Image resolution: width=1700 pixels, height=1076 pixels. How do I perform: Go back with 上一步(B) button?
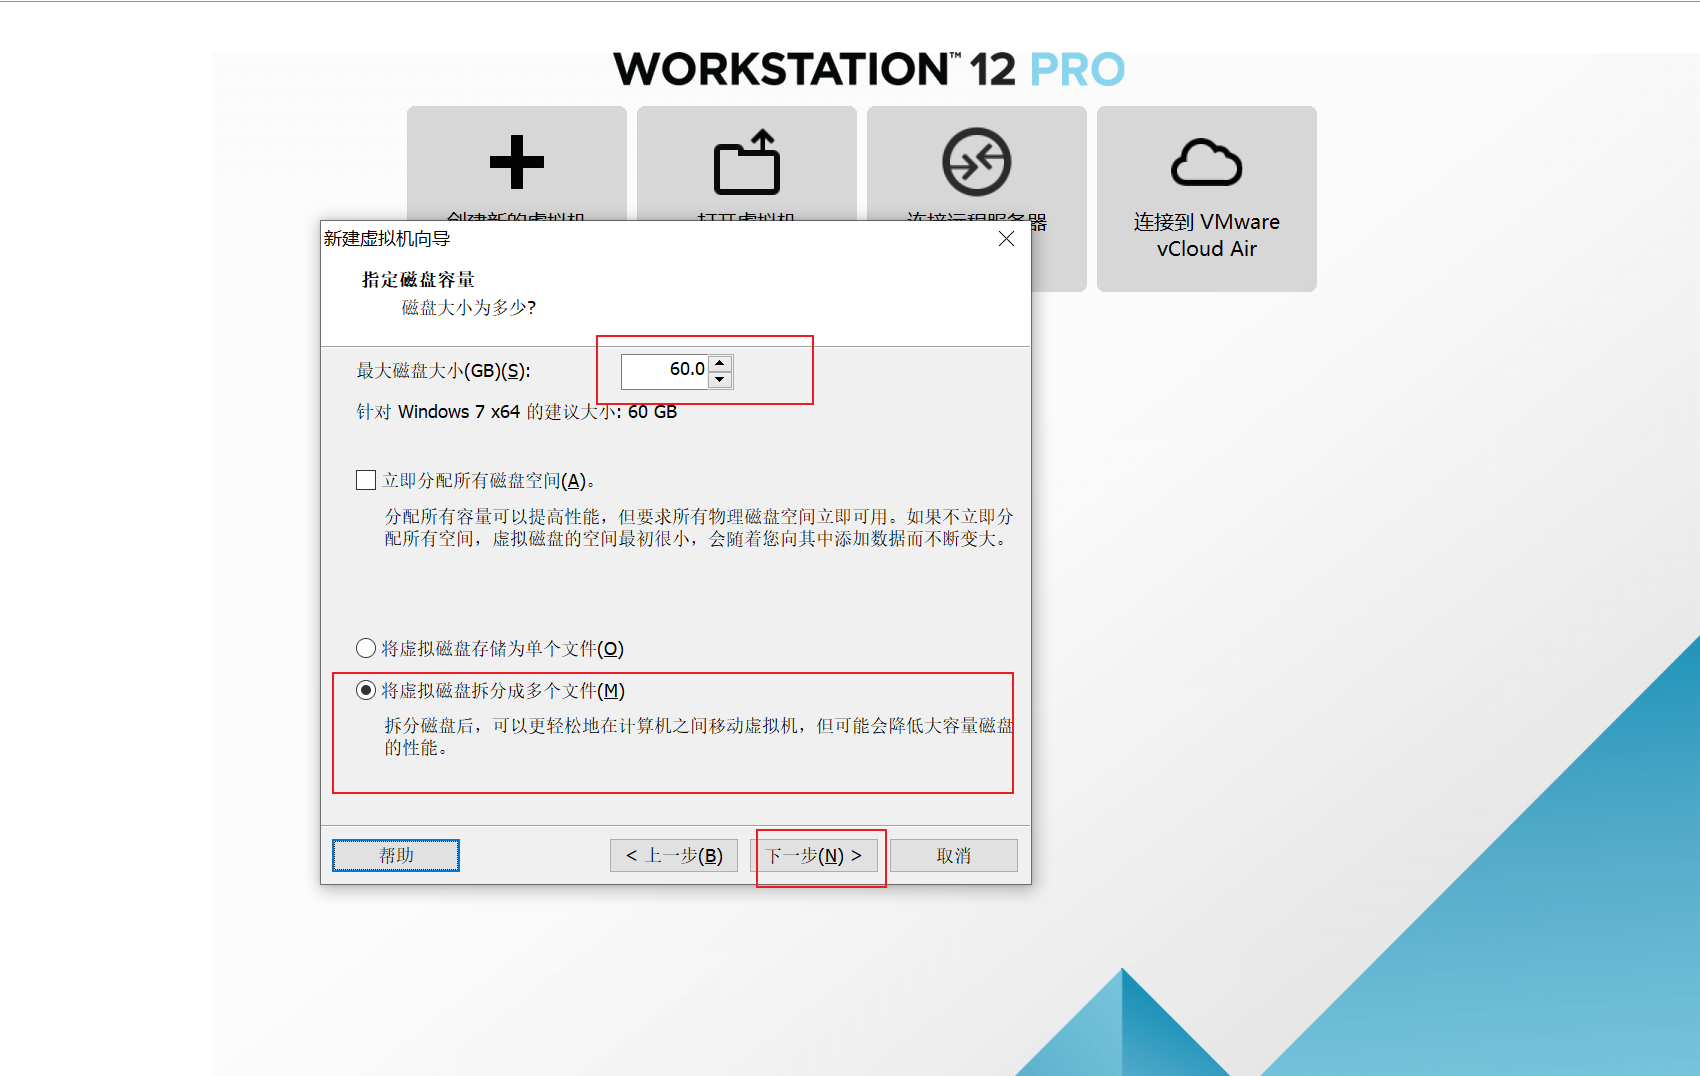coord(674,855)
